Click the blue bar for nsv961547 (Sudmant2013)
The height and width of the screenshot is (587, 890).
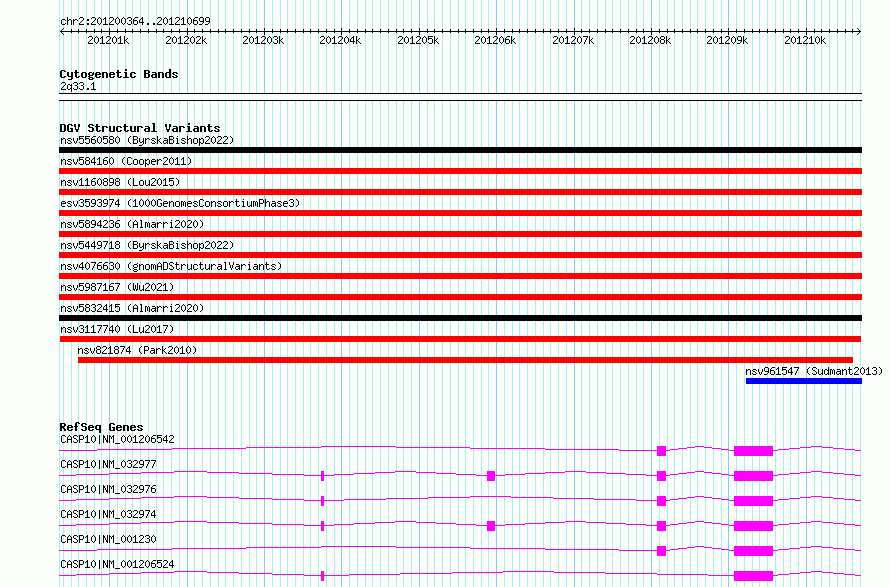pyautogui.click(x=804, y=381)
